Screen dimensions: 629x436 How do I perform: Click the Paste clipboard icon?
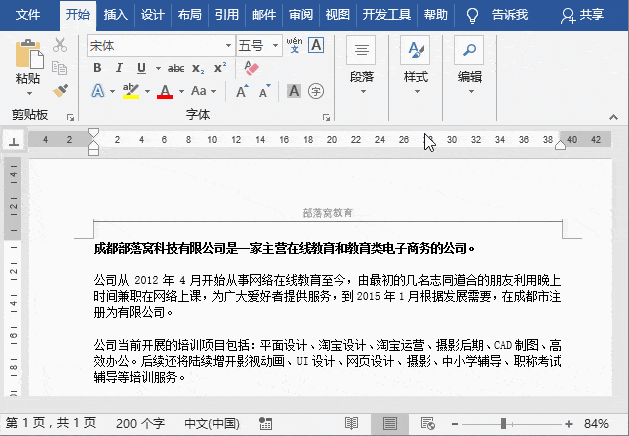[x=29, y=54]
